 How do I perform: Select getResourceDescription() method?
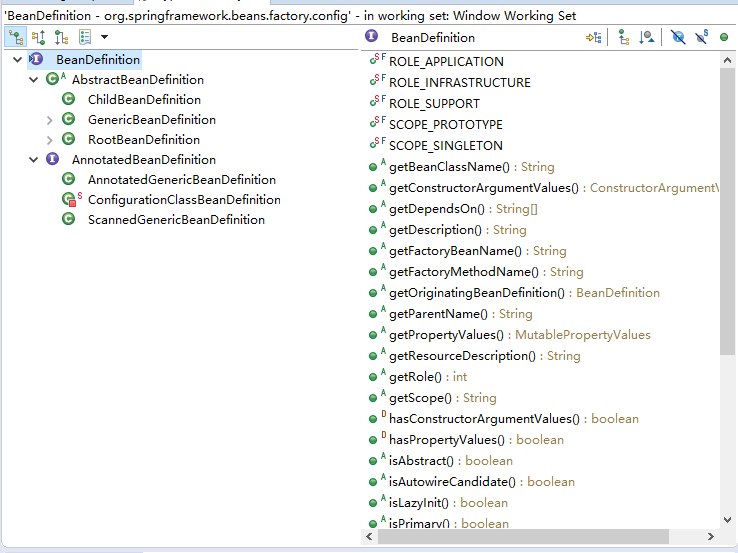484,356
